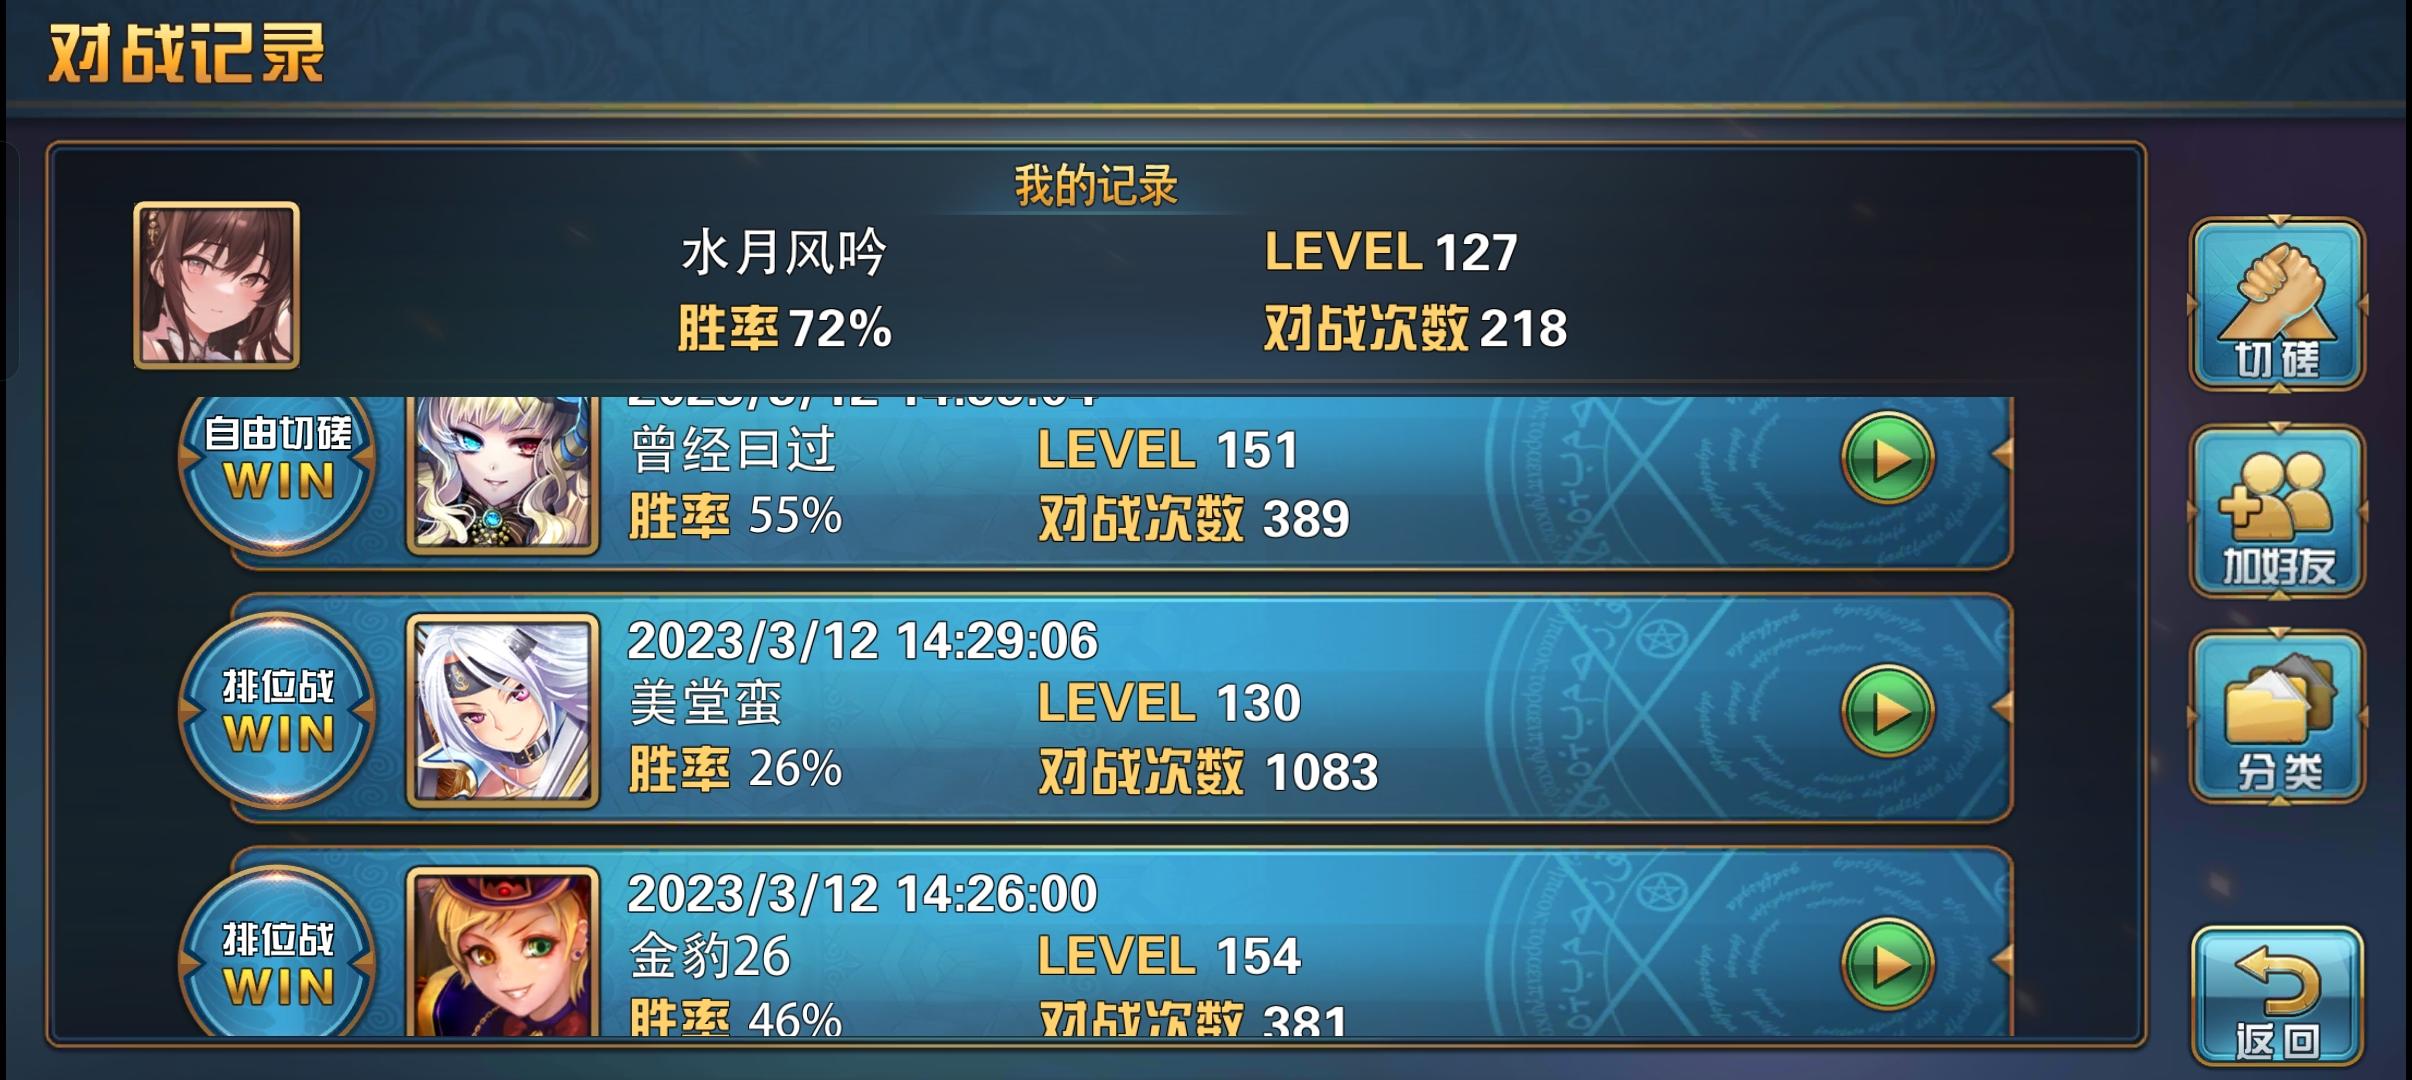Expand arrow beside 金豹26 record
The height and width of the screenshot is (1080, 2412).
tap(2001, 960)
